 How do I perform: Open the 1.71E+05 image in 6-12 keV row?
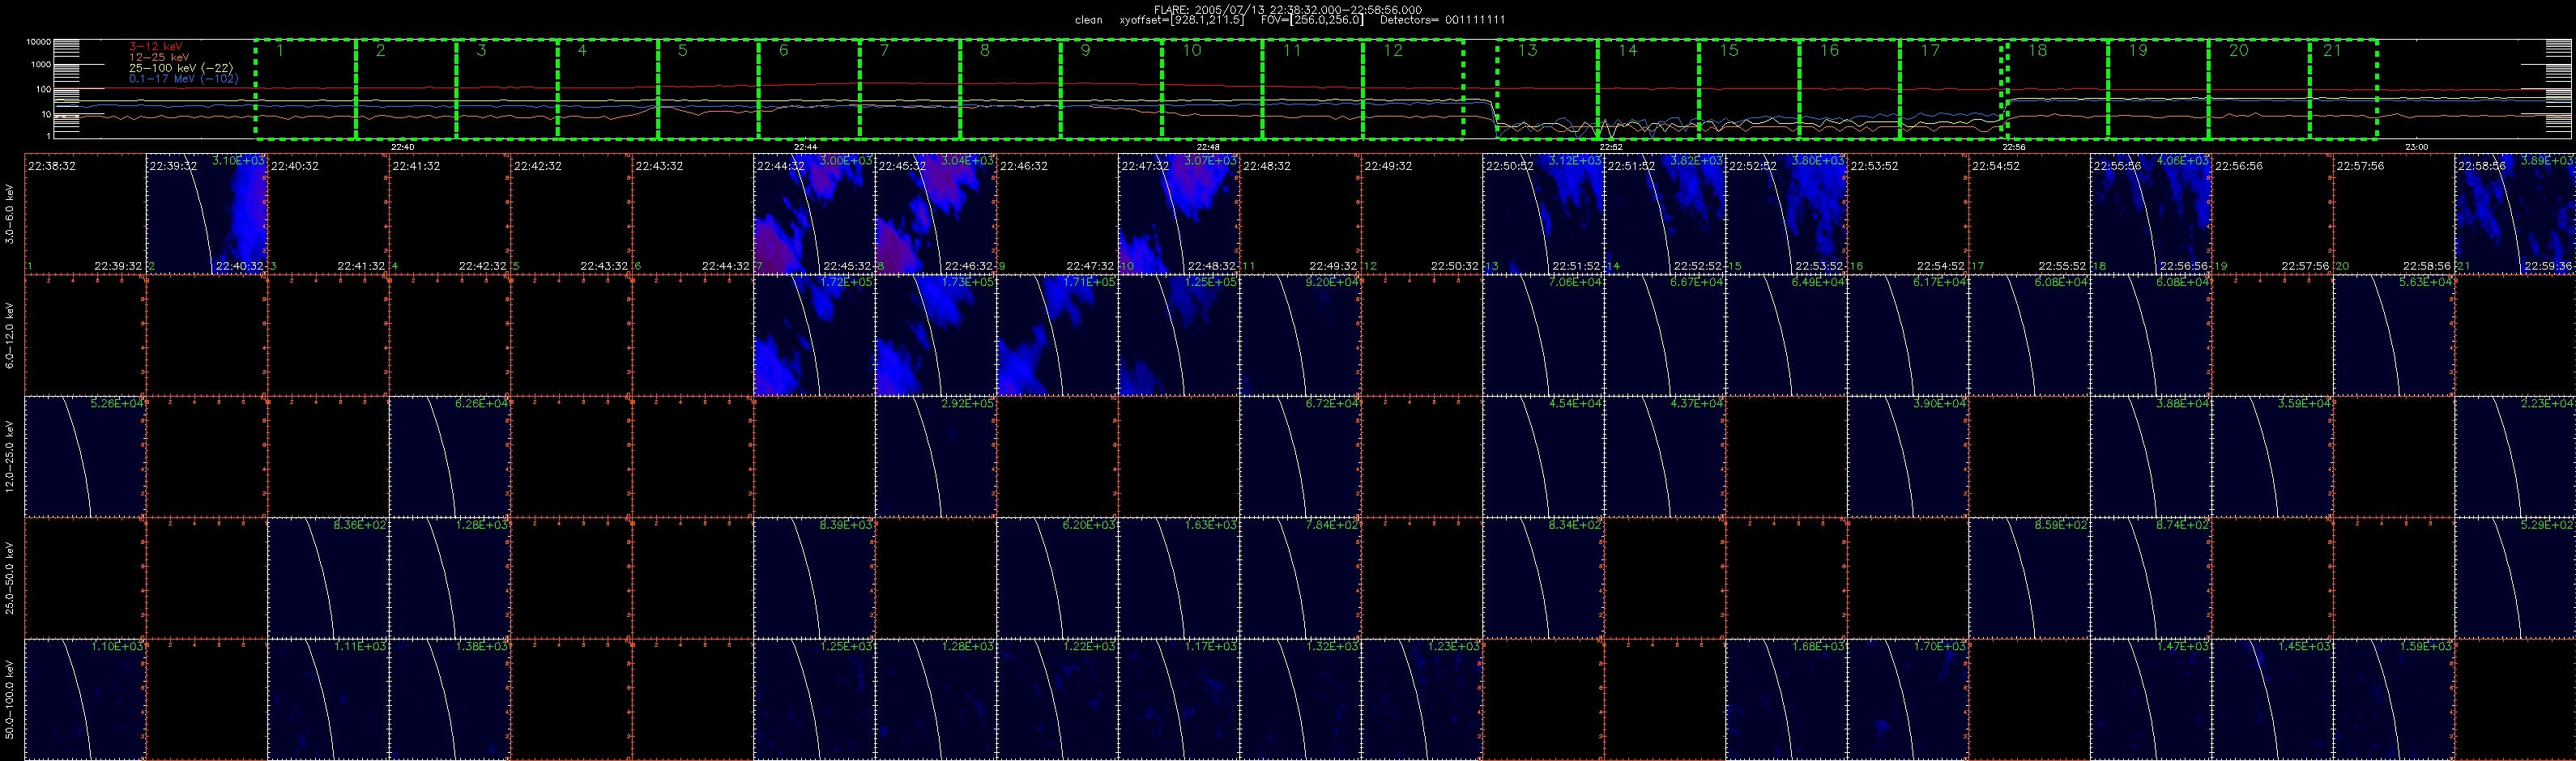click(x=1057, y=335)
